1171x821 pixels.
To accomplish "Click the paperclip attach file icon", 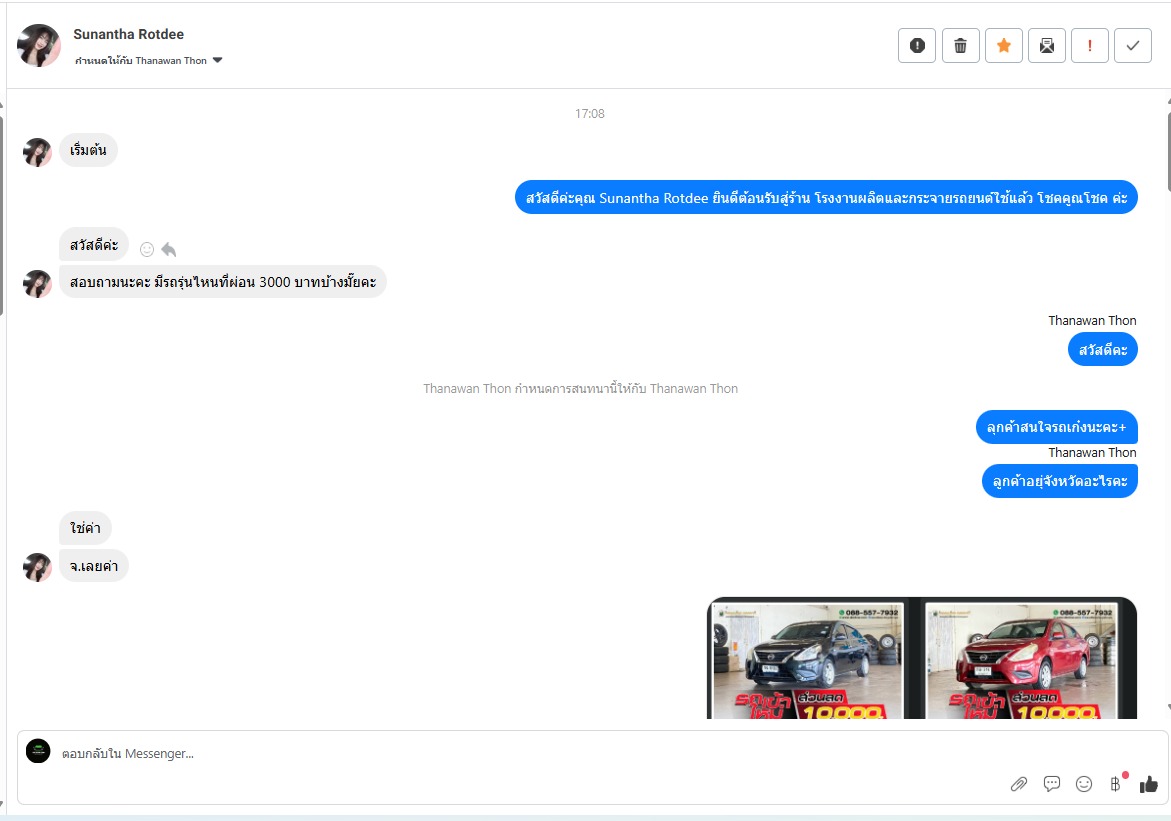I will [x=1019, y=784].
